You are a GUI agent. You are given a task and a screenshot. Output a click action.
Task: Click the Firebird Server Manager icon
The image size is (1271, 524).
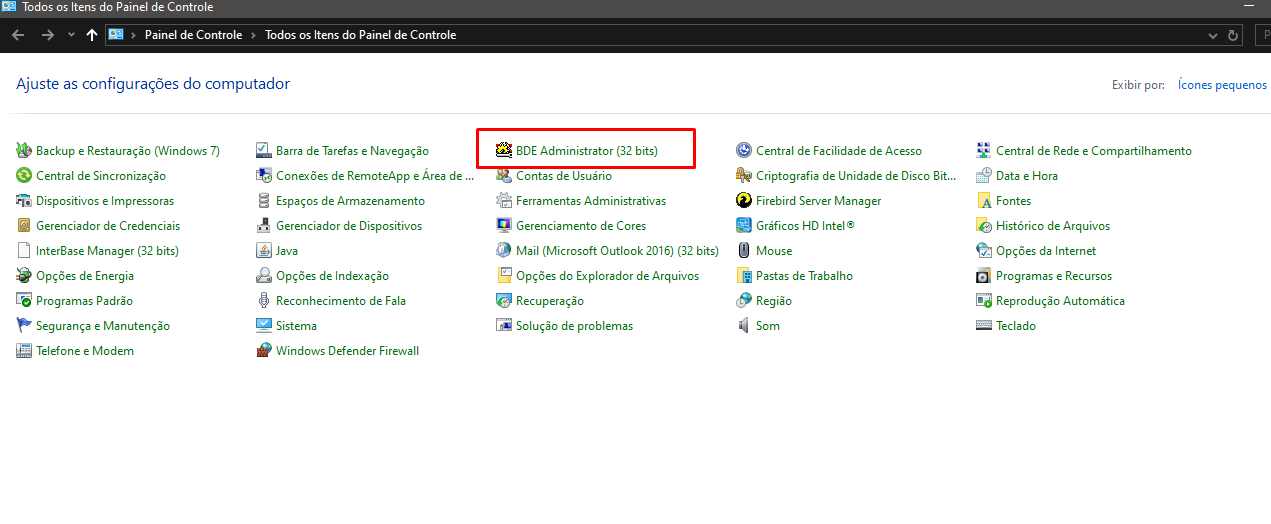744,201
